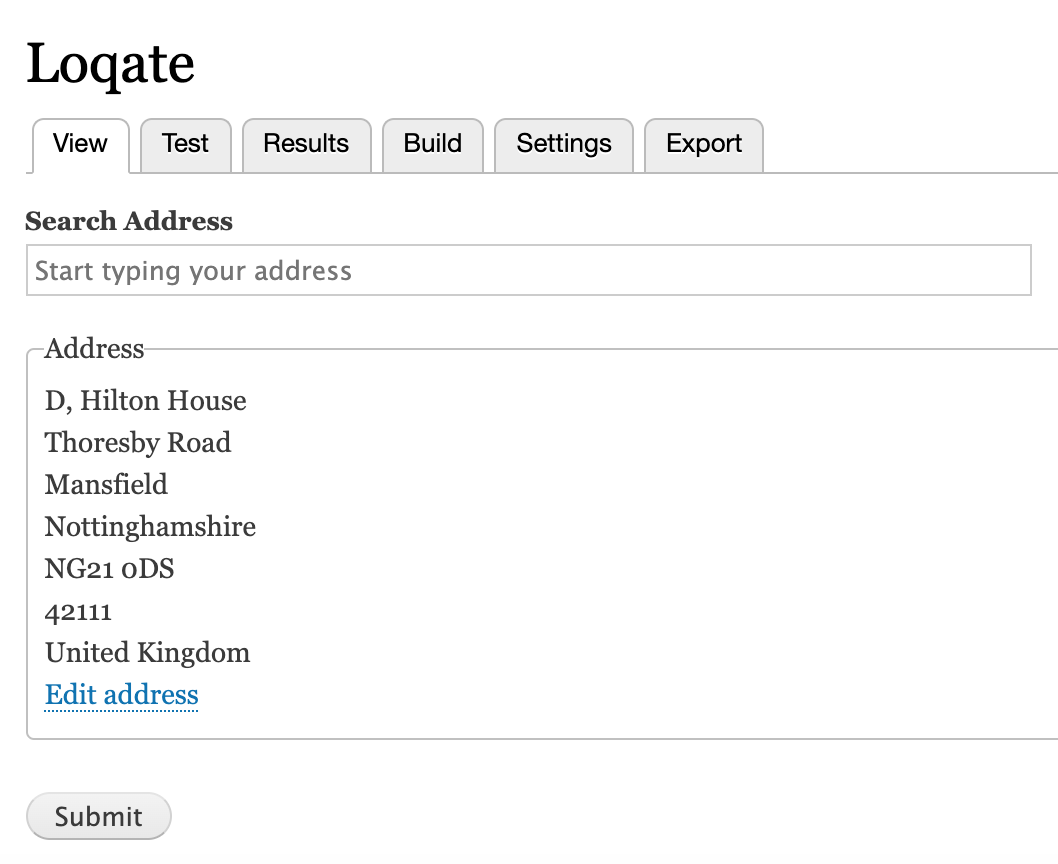The width and height of the screenshot is (1058, 864).
Task: Switch to the Export tab
Action: 704,144
